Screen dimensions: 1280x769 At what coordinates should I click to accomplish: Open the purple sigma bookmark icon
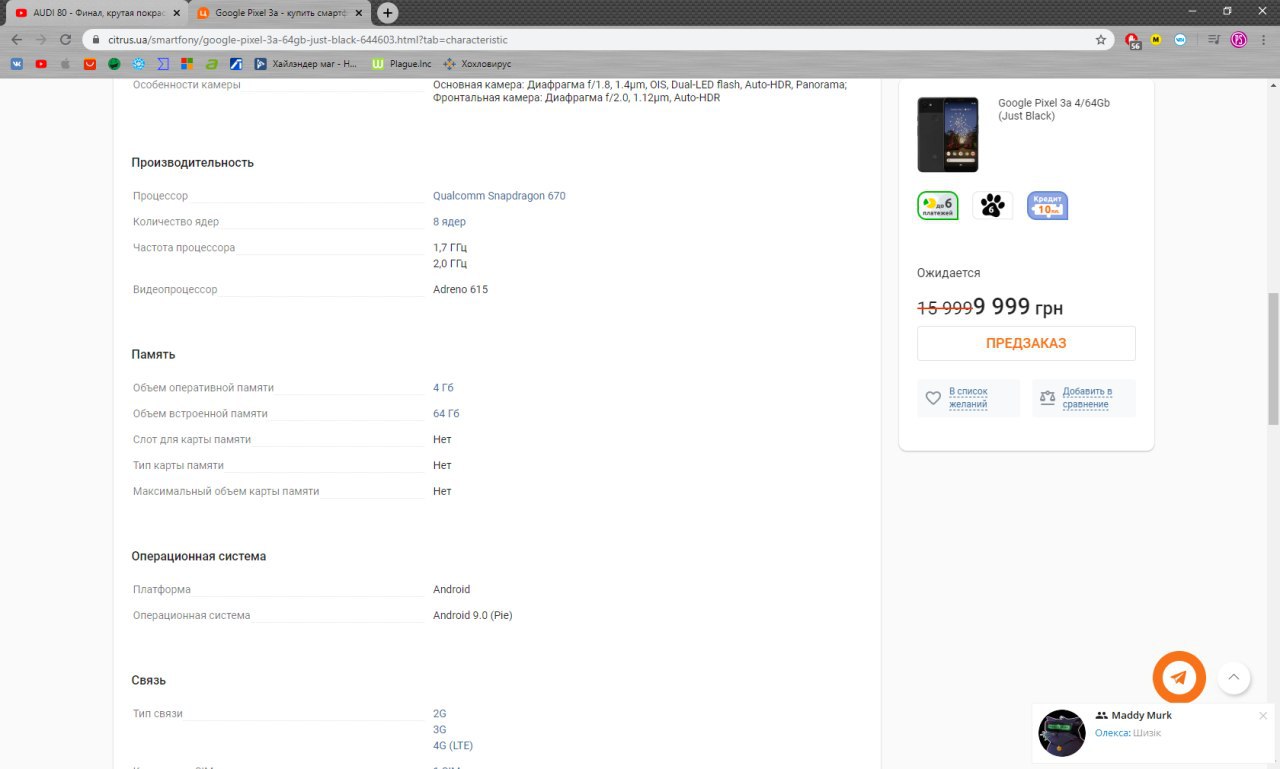tap(163, 64)
